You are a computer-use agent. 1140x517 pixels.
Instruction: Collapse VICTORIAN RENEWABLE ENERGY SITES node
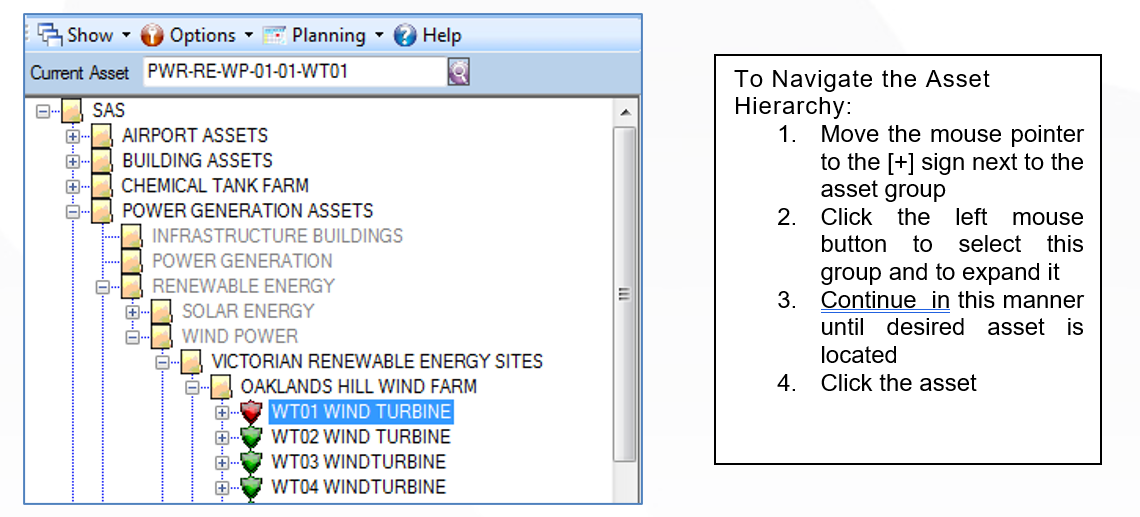161,362
